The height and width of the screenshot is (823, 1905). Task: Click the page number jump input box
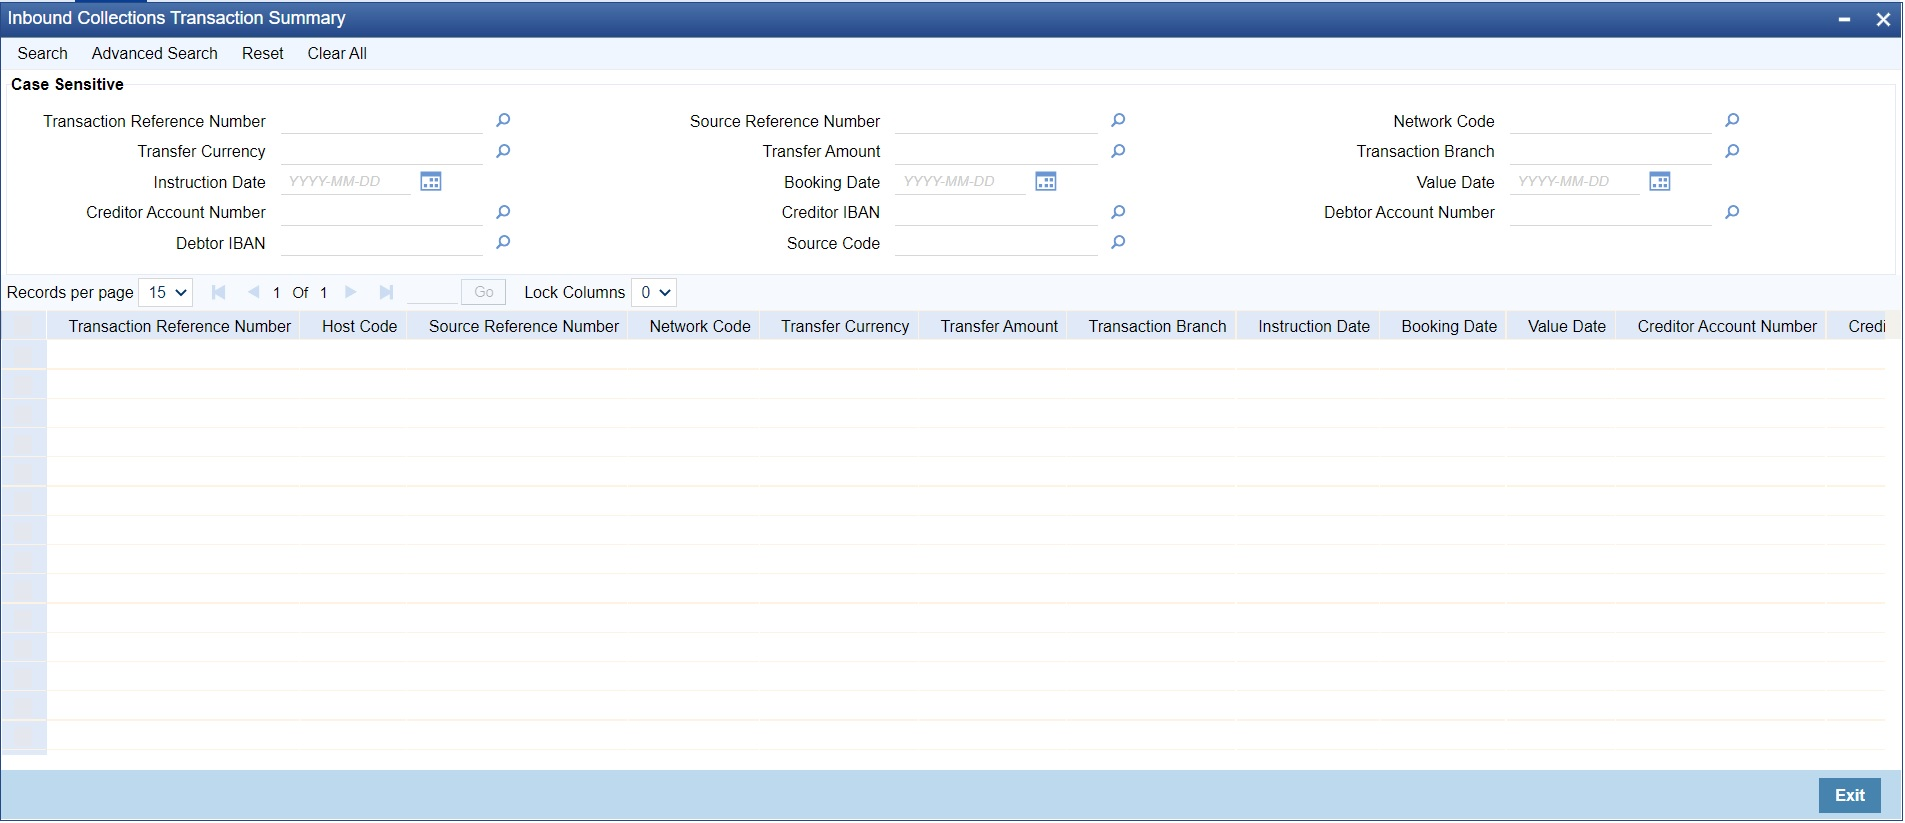tap(432, 292)
